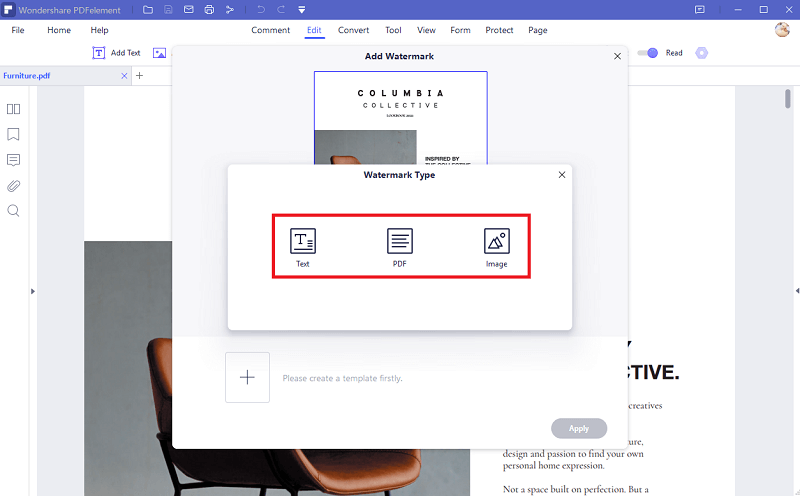
Task: Click the email envelope icon
Action: (x=189, y=10)
